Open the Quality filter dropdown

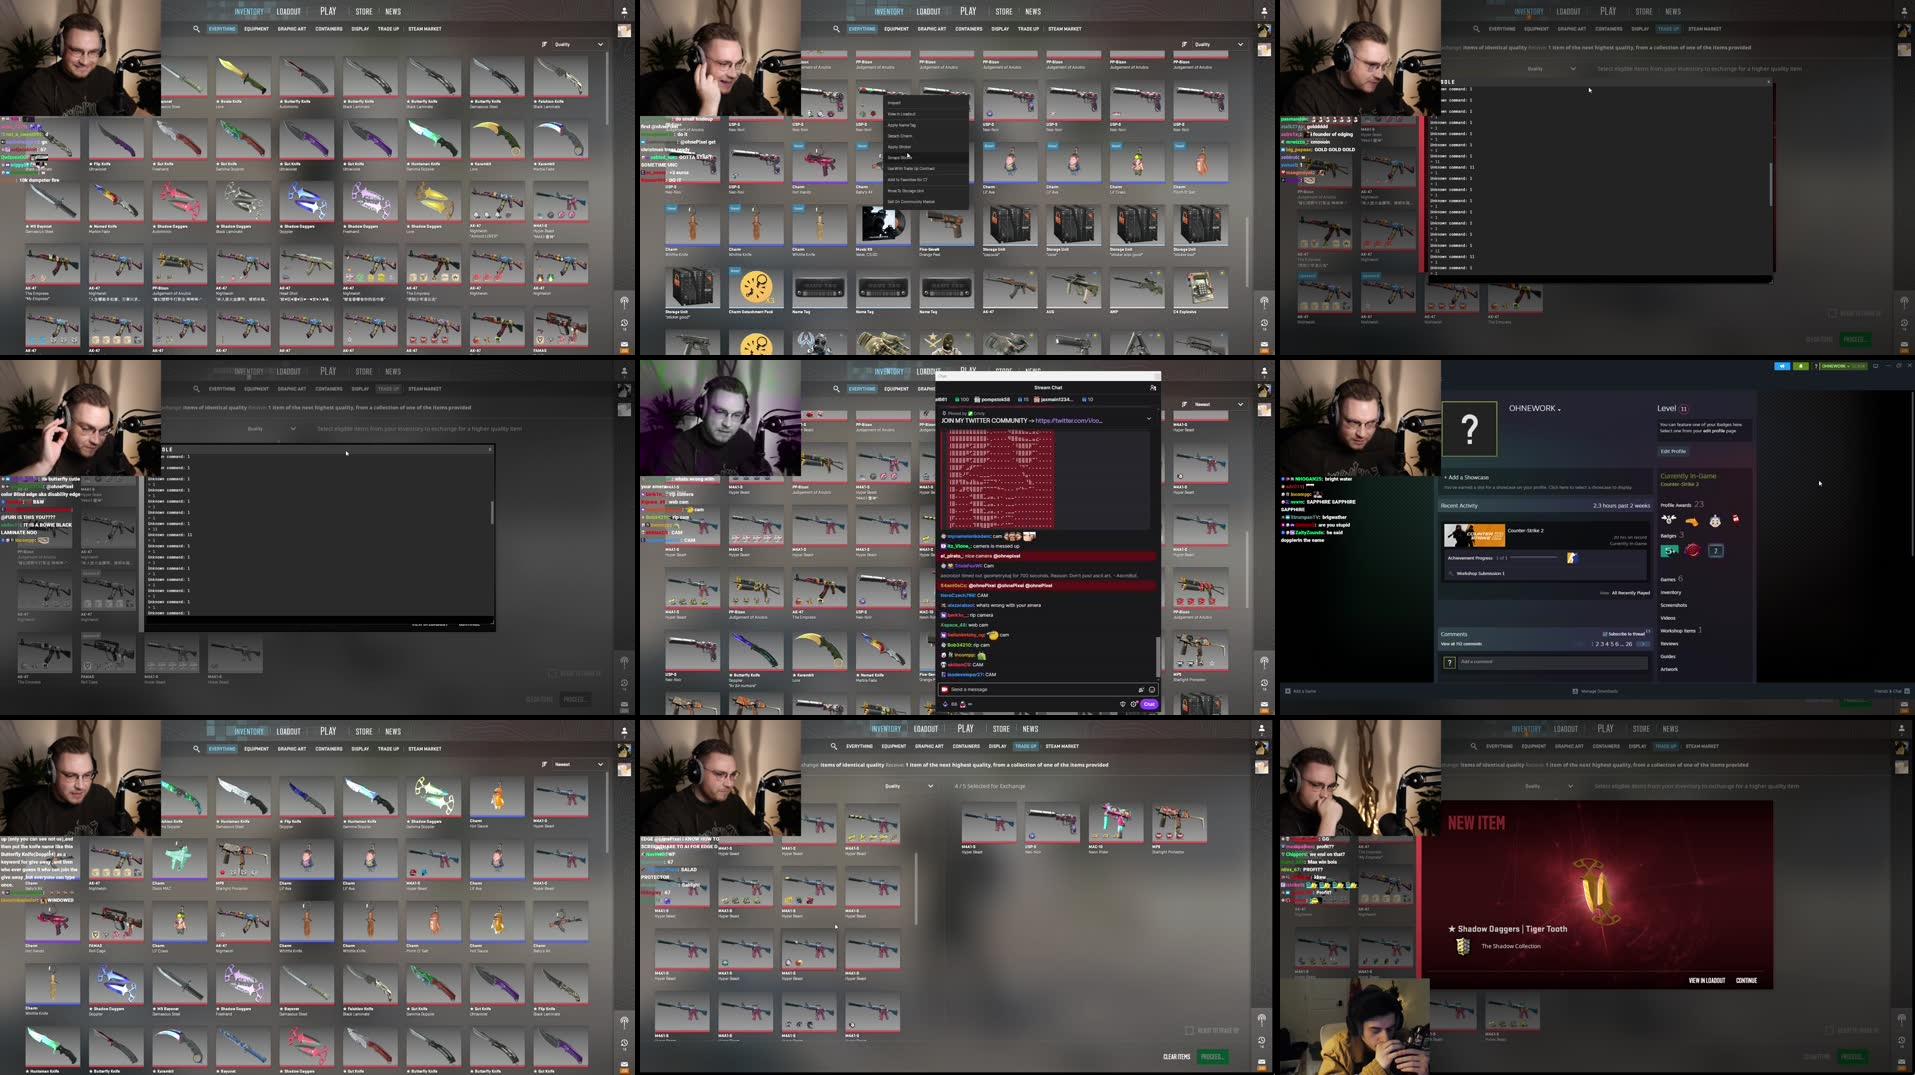pos(574,44)
